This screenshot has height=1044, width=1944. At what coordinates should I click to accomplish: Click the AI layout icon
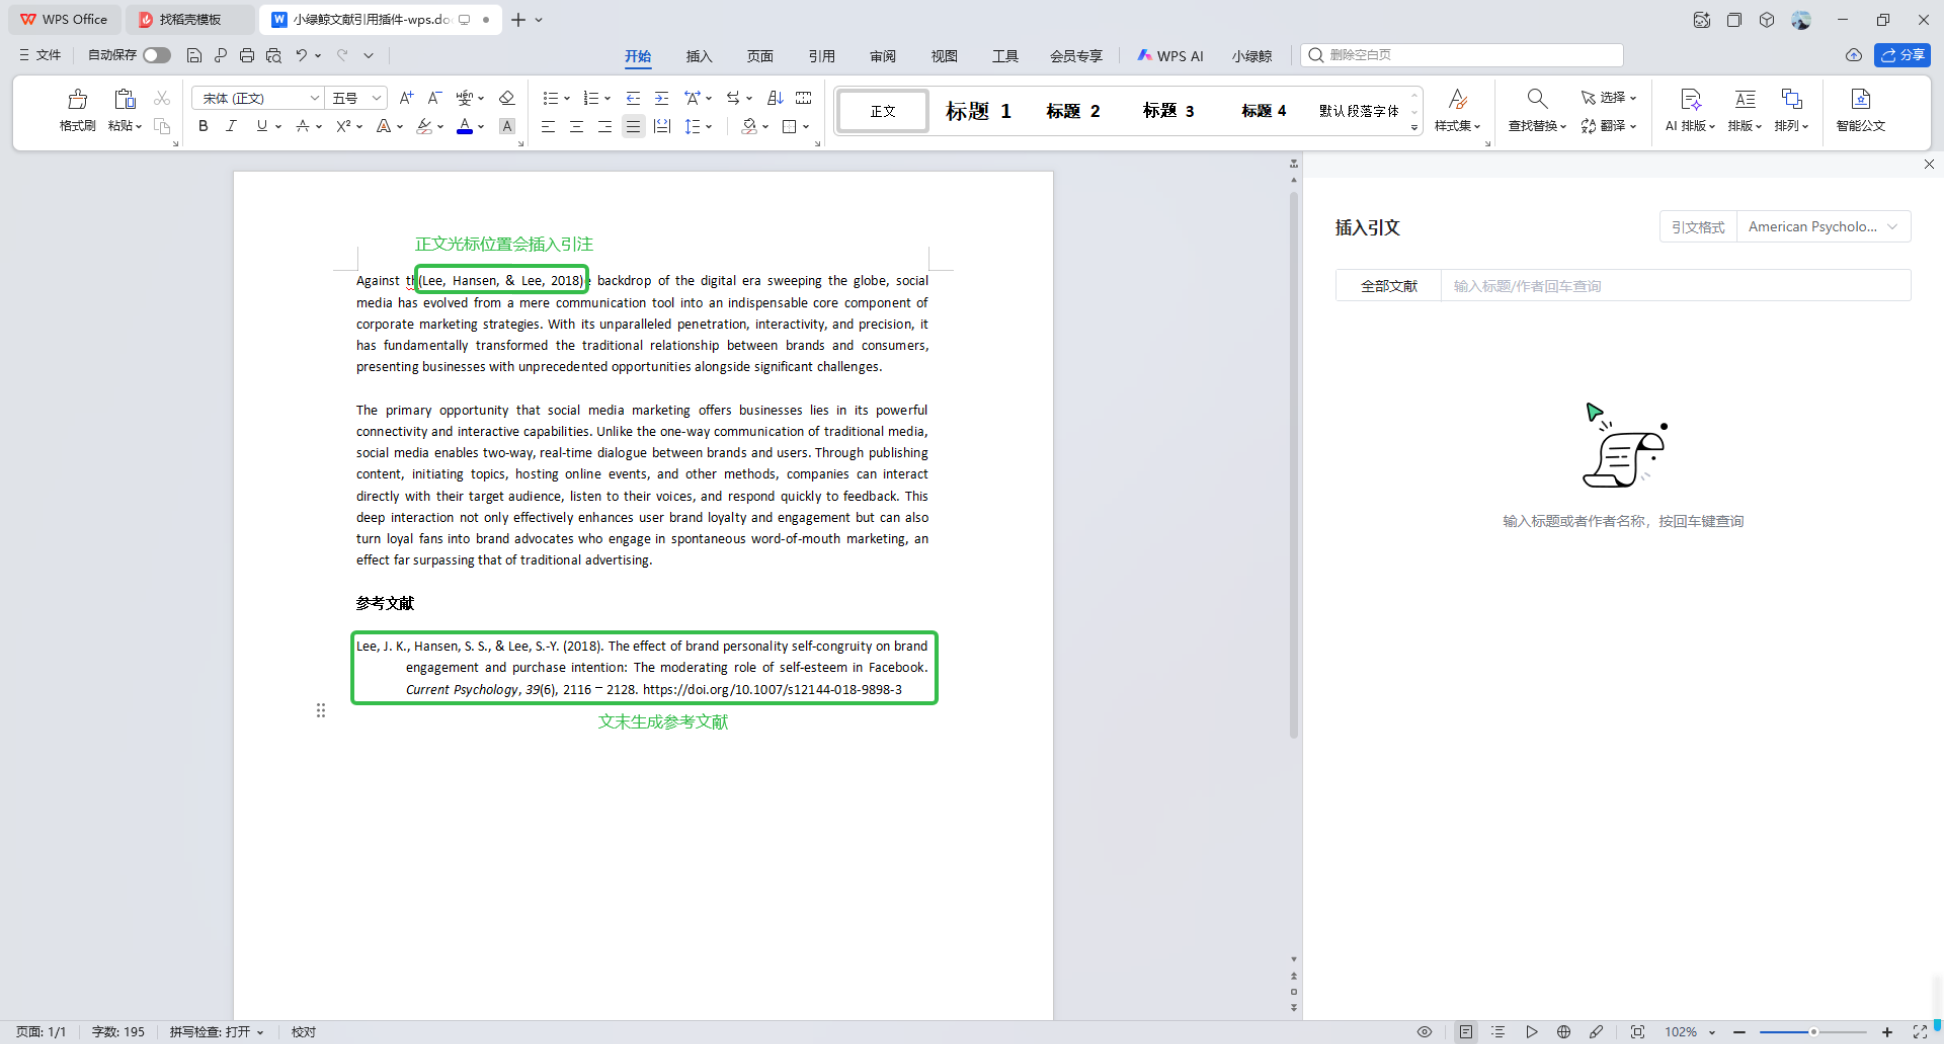click(x=1689, y=109)
